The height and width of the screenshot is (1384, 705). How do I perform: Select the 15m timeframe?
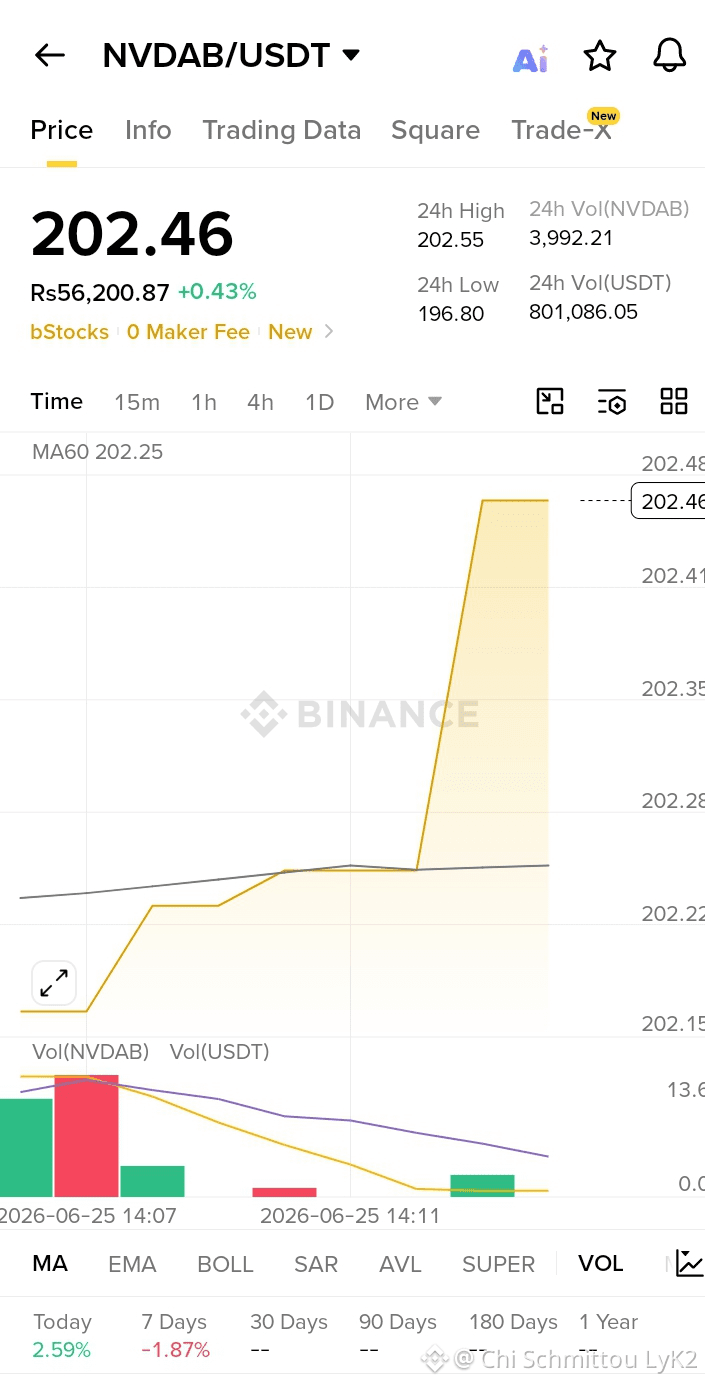137,402
